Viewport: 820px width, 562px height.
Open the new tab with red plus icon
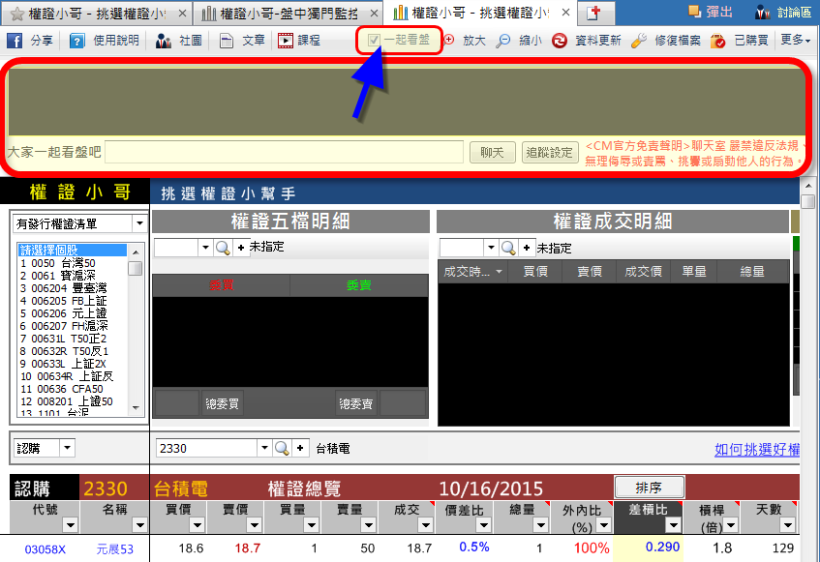tap(594, 13)
